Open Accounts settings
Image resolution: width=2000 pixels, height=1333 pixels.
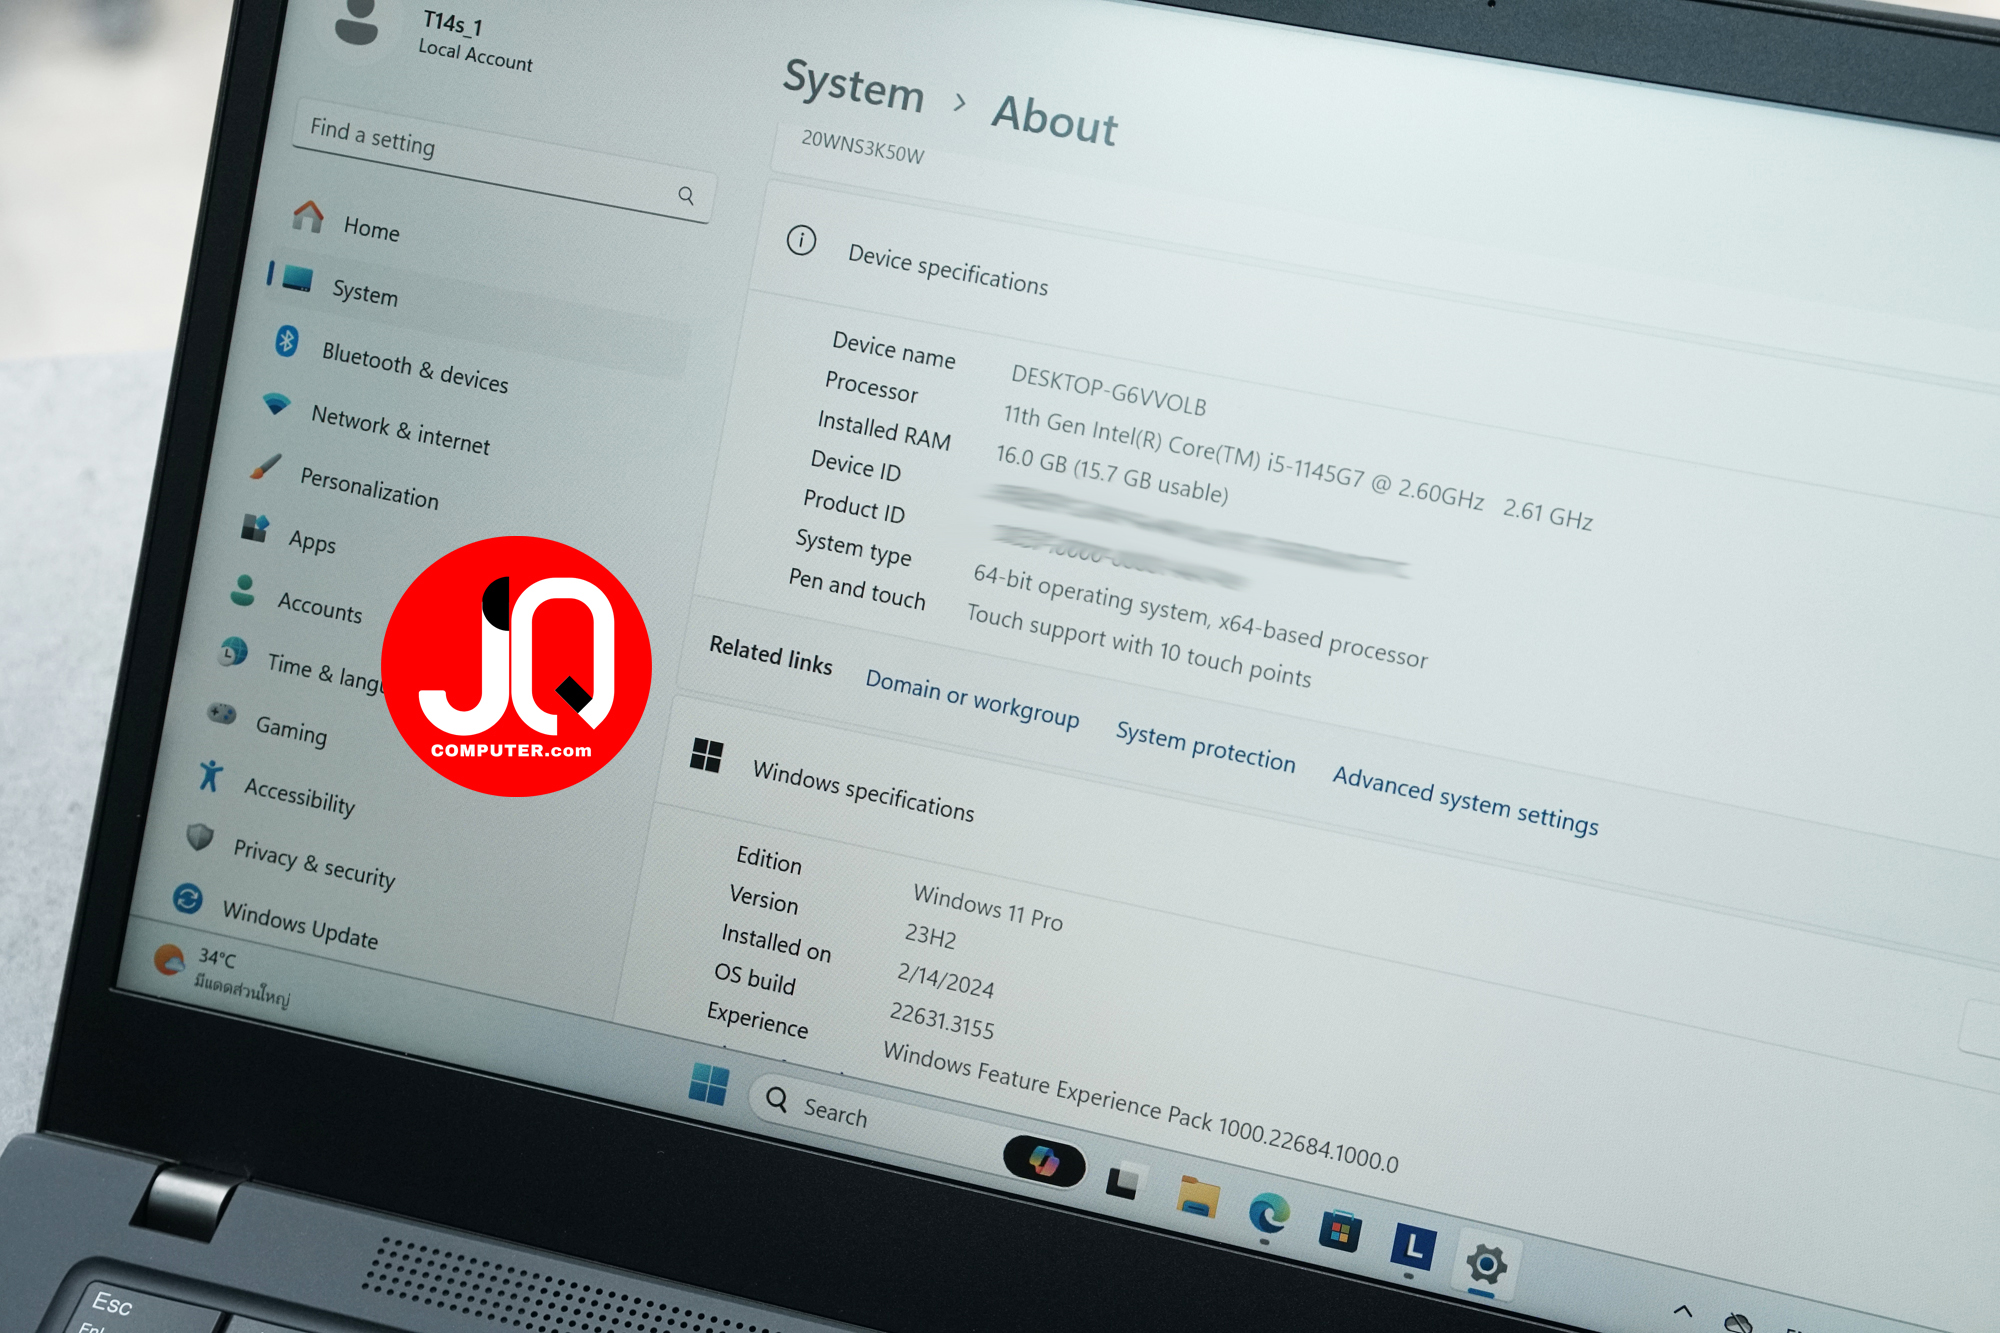click(x=319, y=606)
